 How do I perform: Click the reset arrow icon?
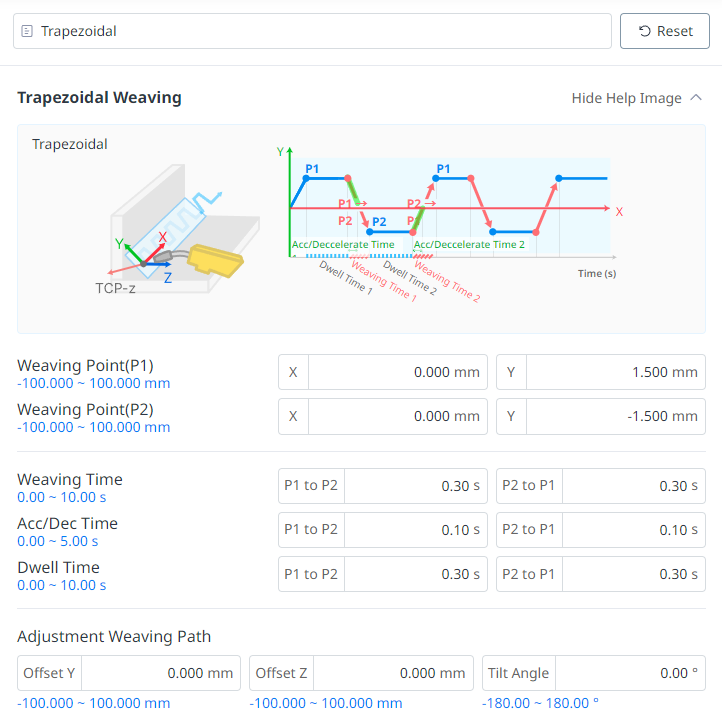645,31
